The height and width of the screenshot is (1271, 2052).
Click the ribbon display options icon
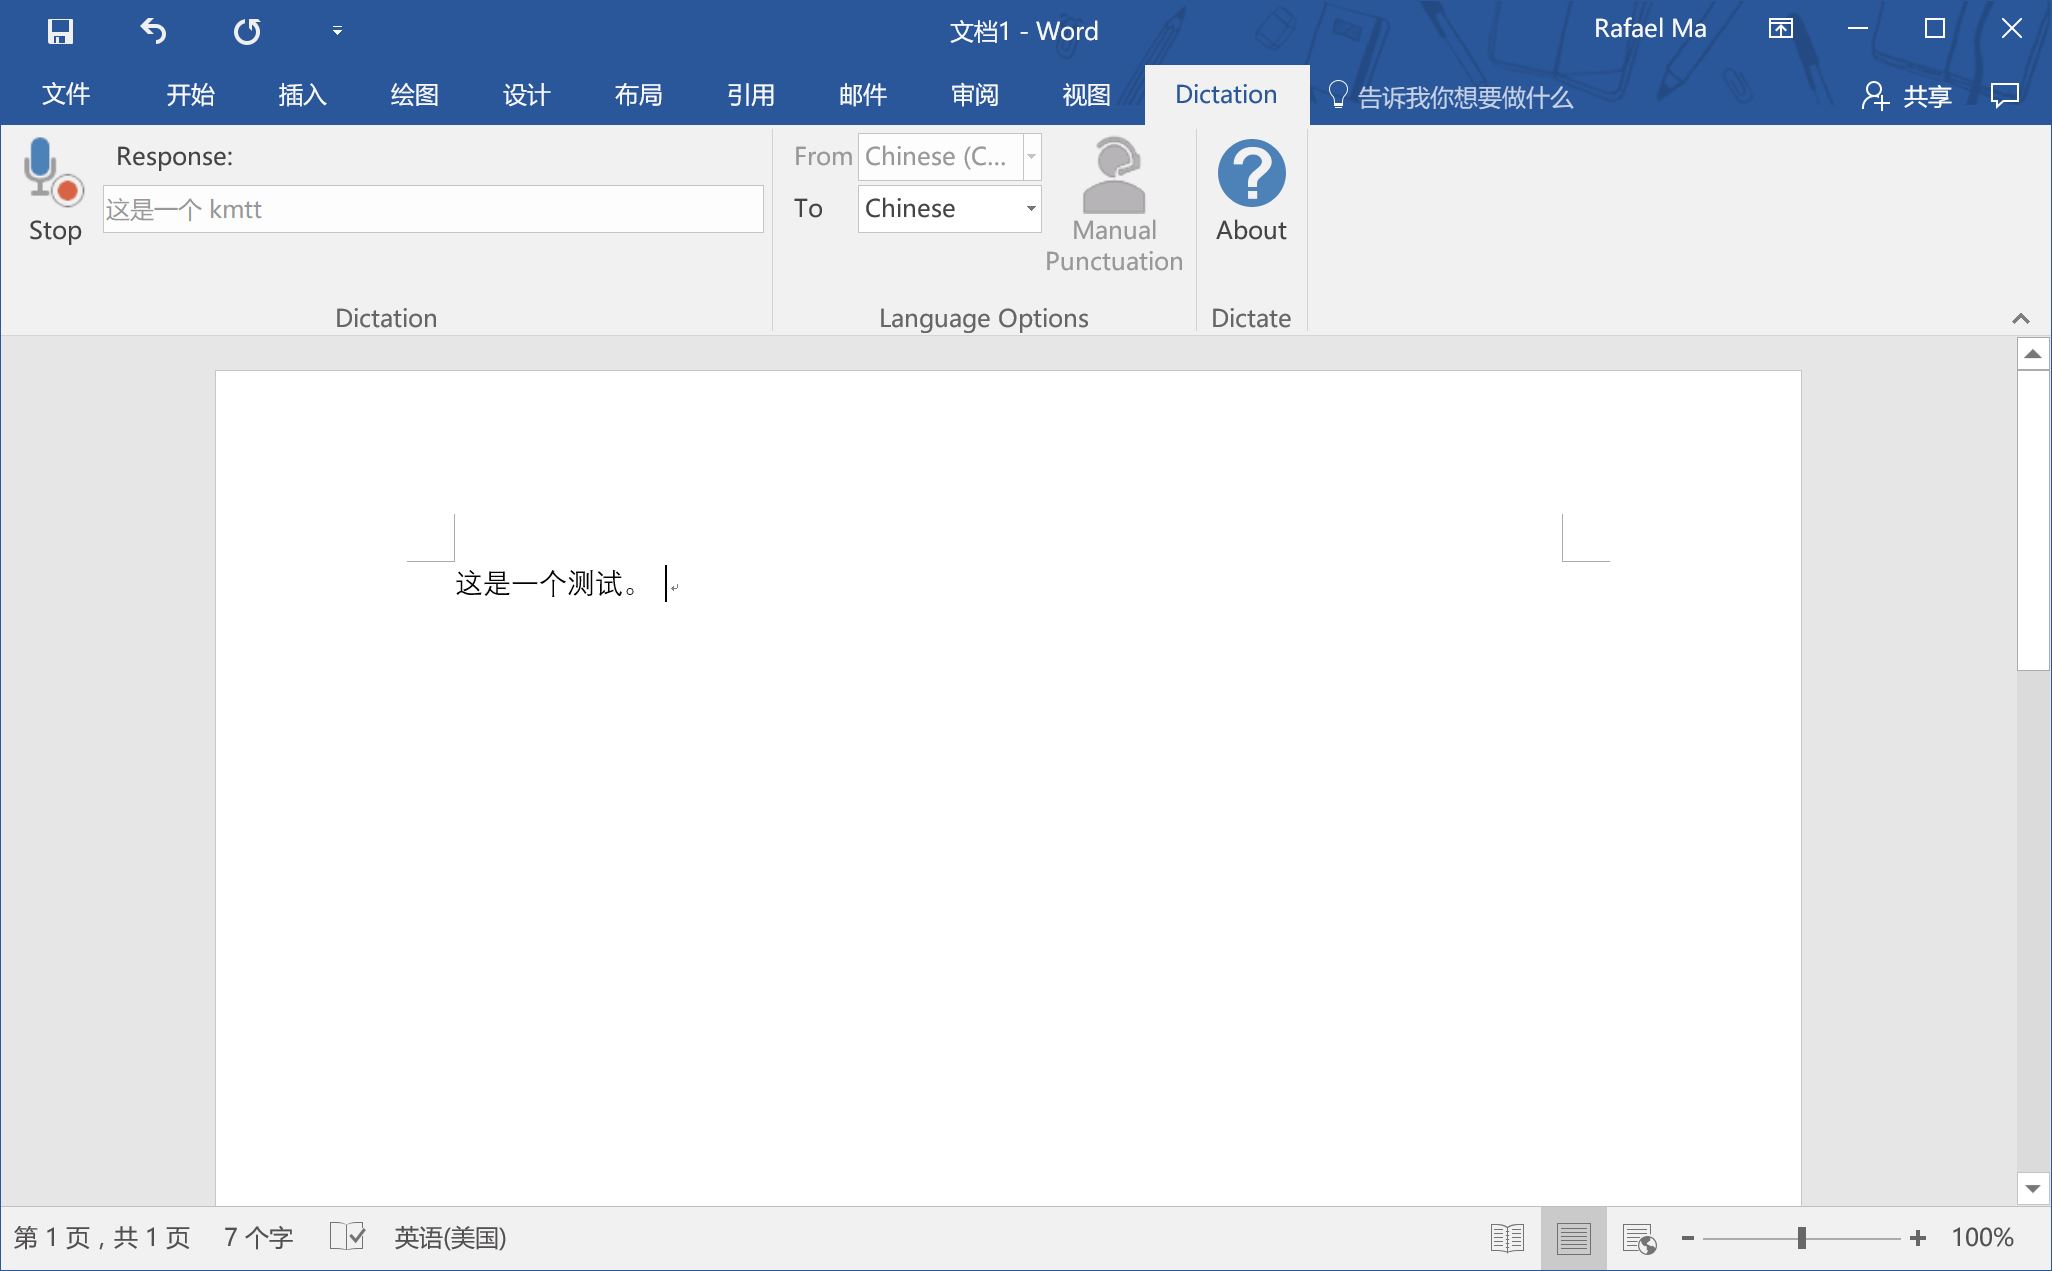1780,29
